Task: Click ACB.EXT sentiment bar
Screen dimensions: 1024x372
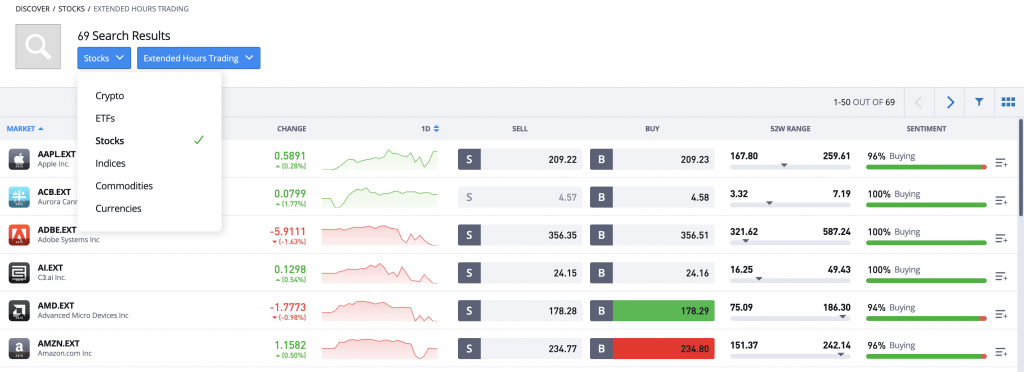Action: tap(926, 205)
